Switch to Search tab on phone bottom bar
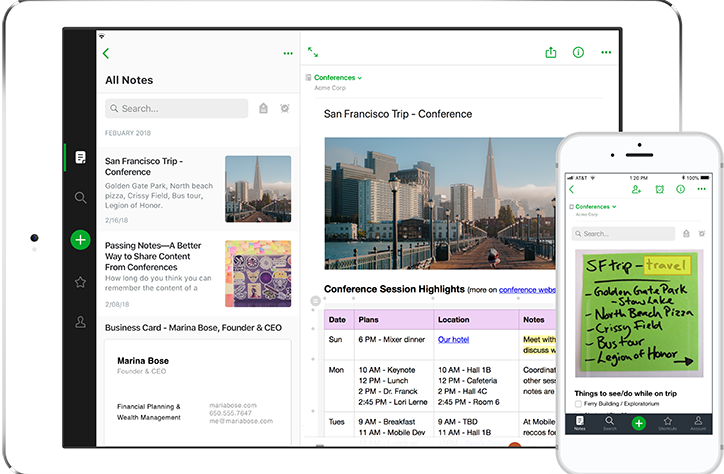 point(609,423)
